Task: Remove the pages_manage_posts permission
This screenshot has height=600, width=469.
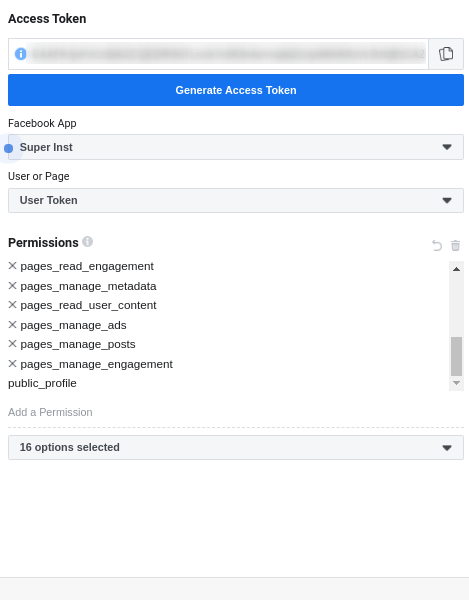Action: point(13,344)
